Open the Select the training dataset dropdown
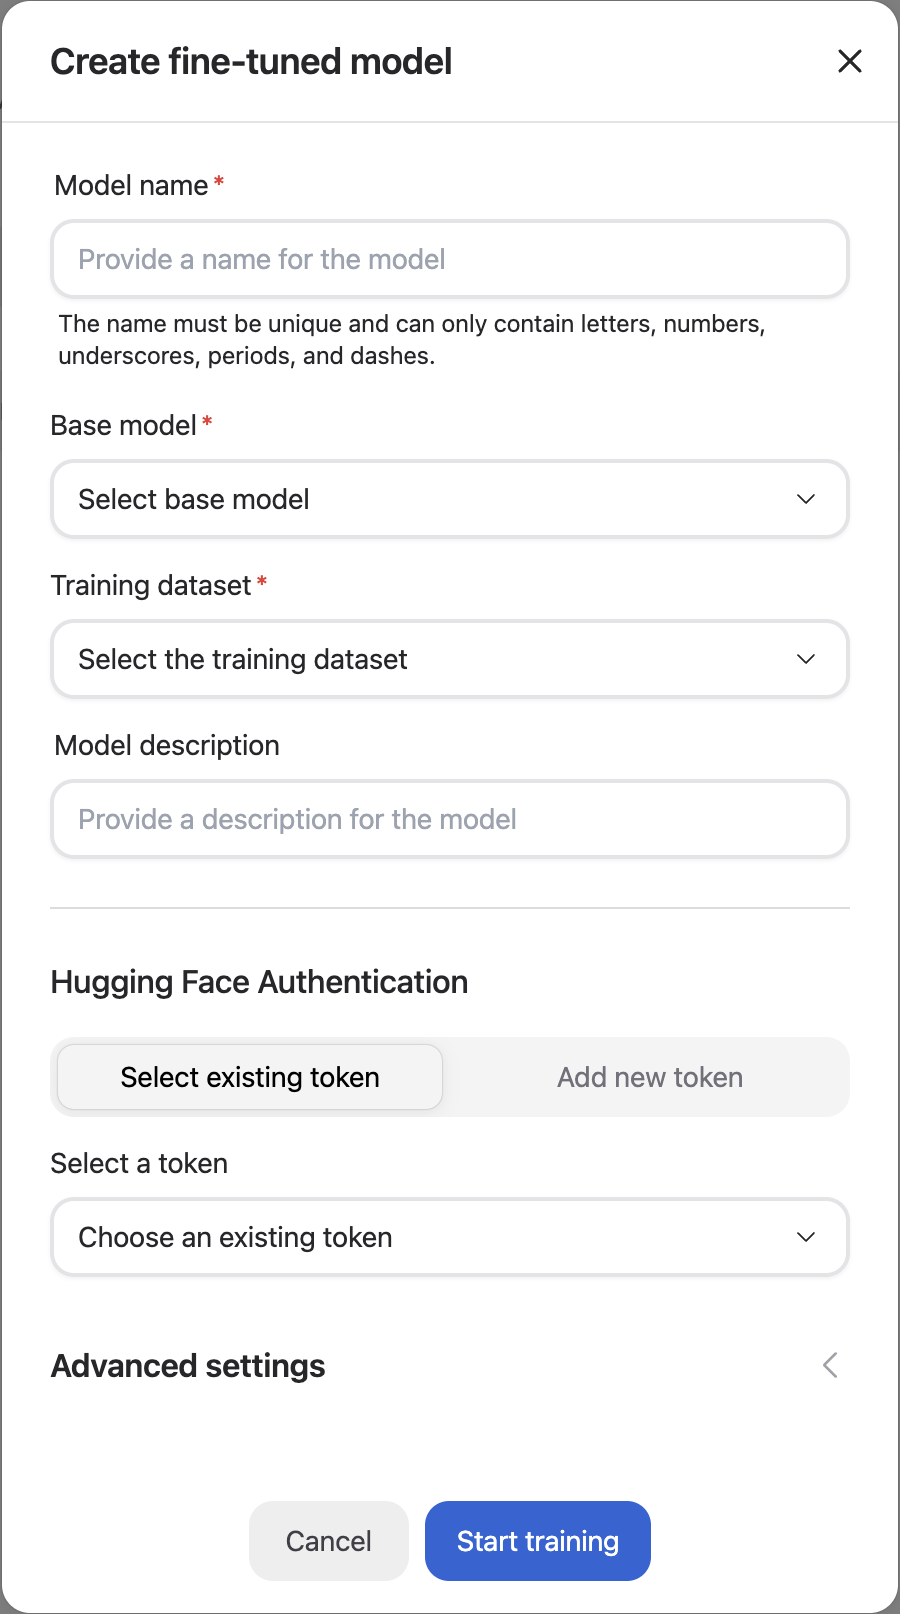 click(449, 659)
